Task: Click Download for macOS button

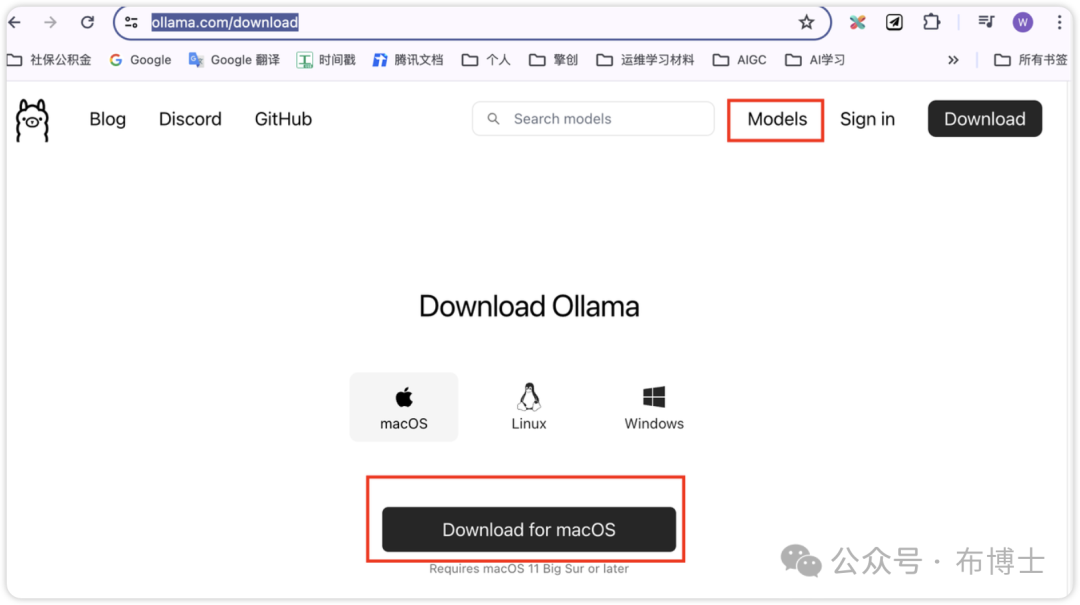Action: [529, 529]
